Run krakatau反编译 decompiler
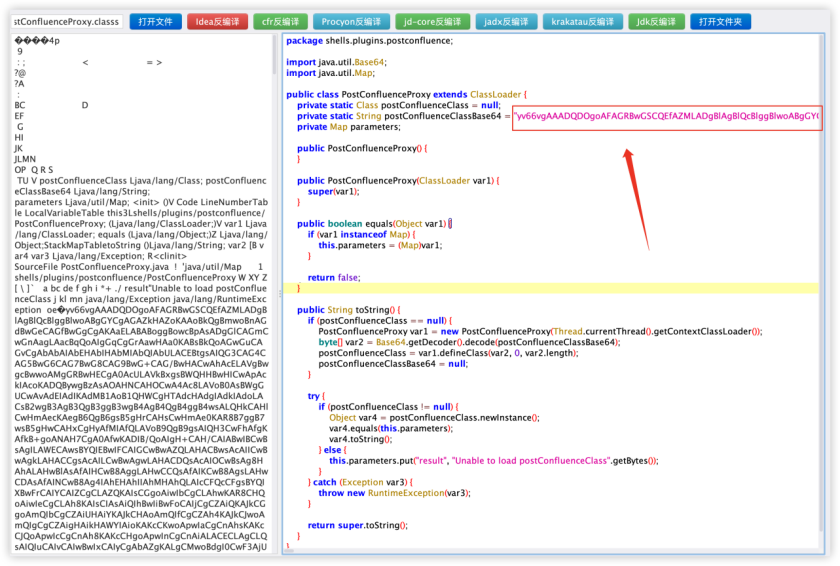 point(582,21)
